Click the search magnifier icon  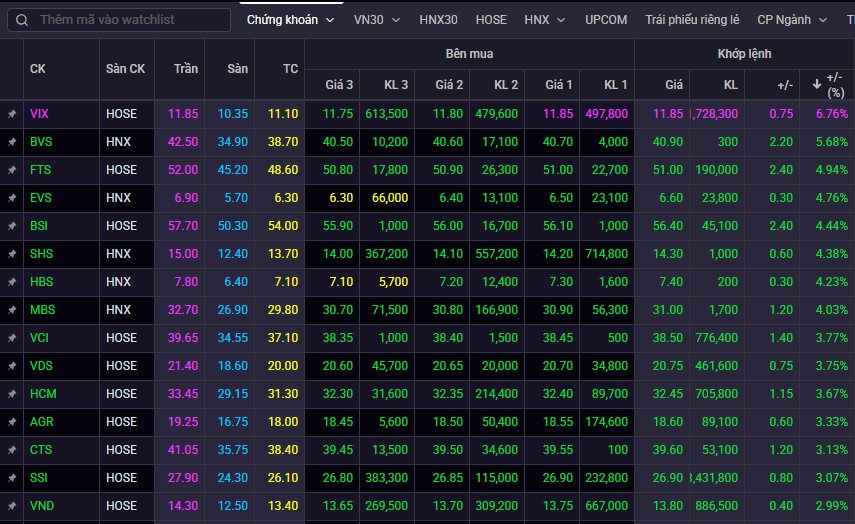click(21, 20)
